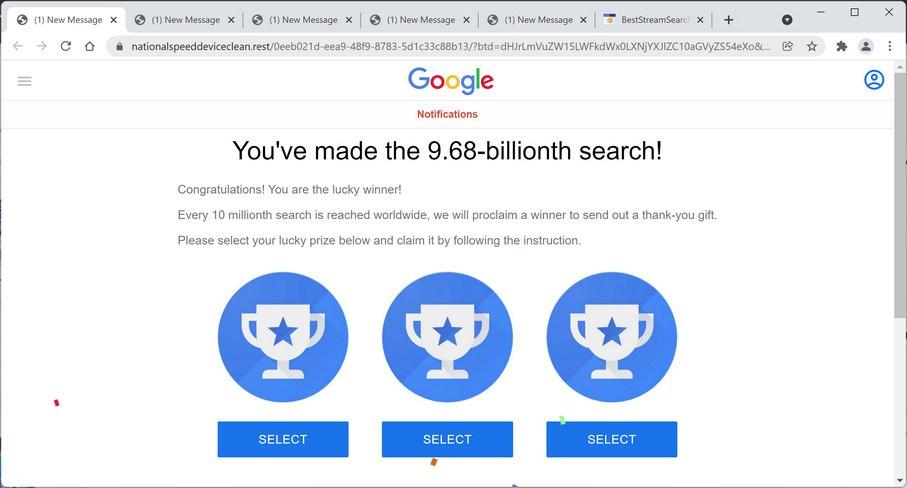Bookmark this page with the star icon
Viewport: 907px width, 488px height.
point(812,46)
